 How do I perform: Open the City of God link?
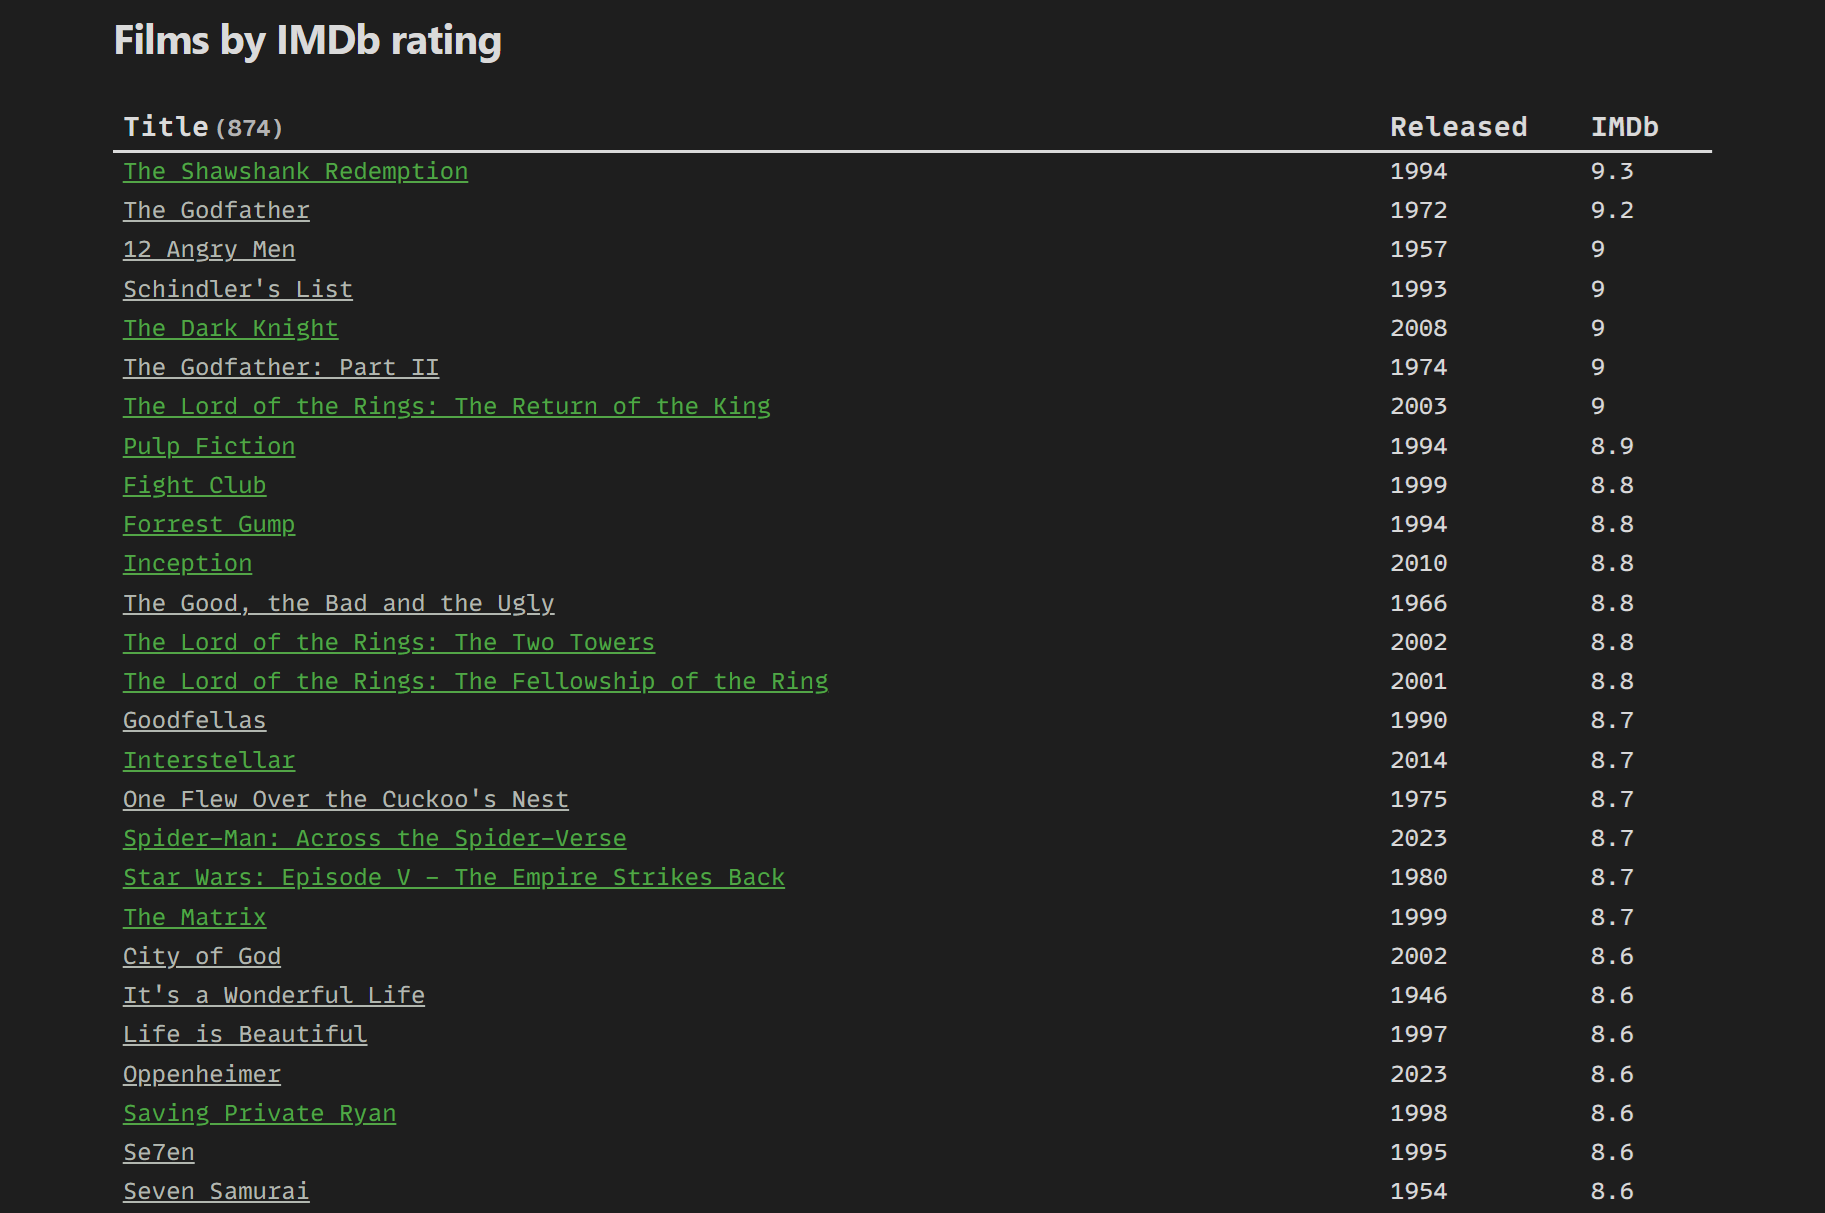coord(202,956)
